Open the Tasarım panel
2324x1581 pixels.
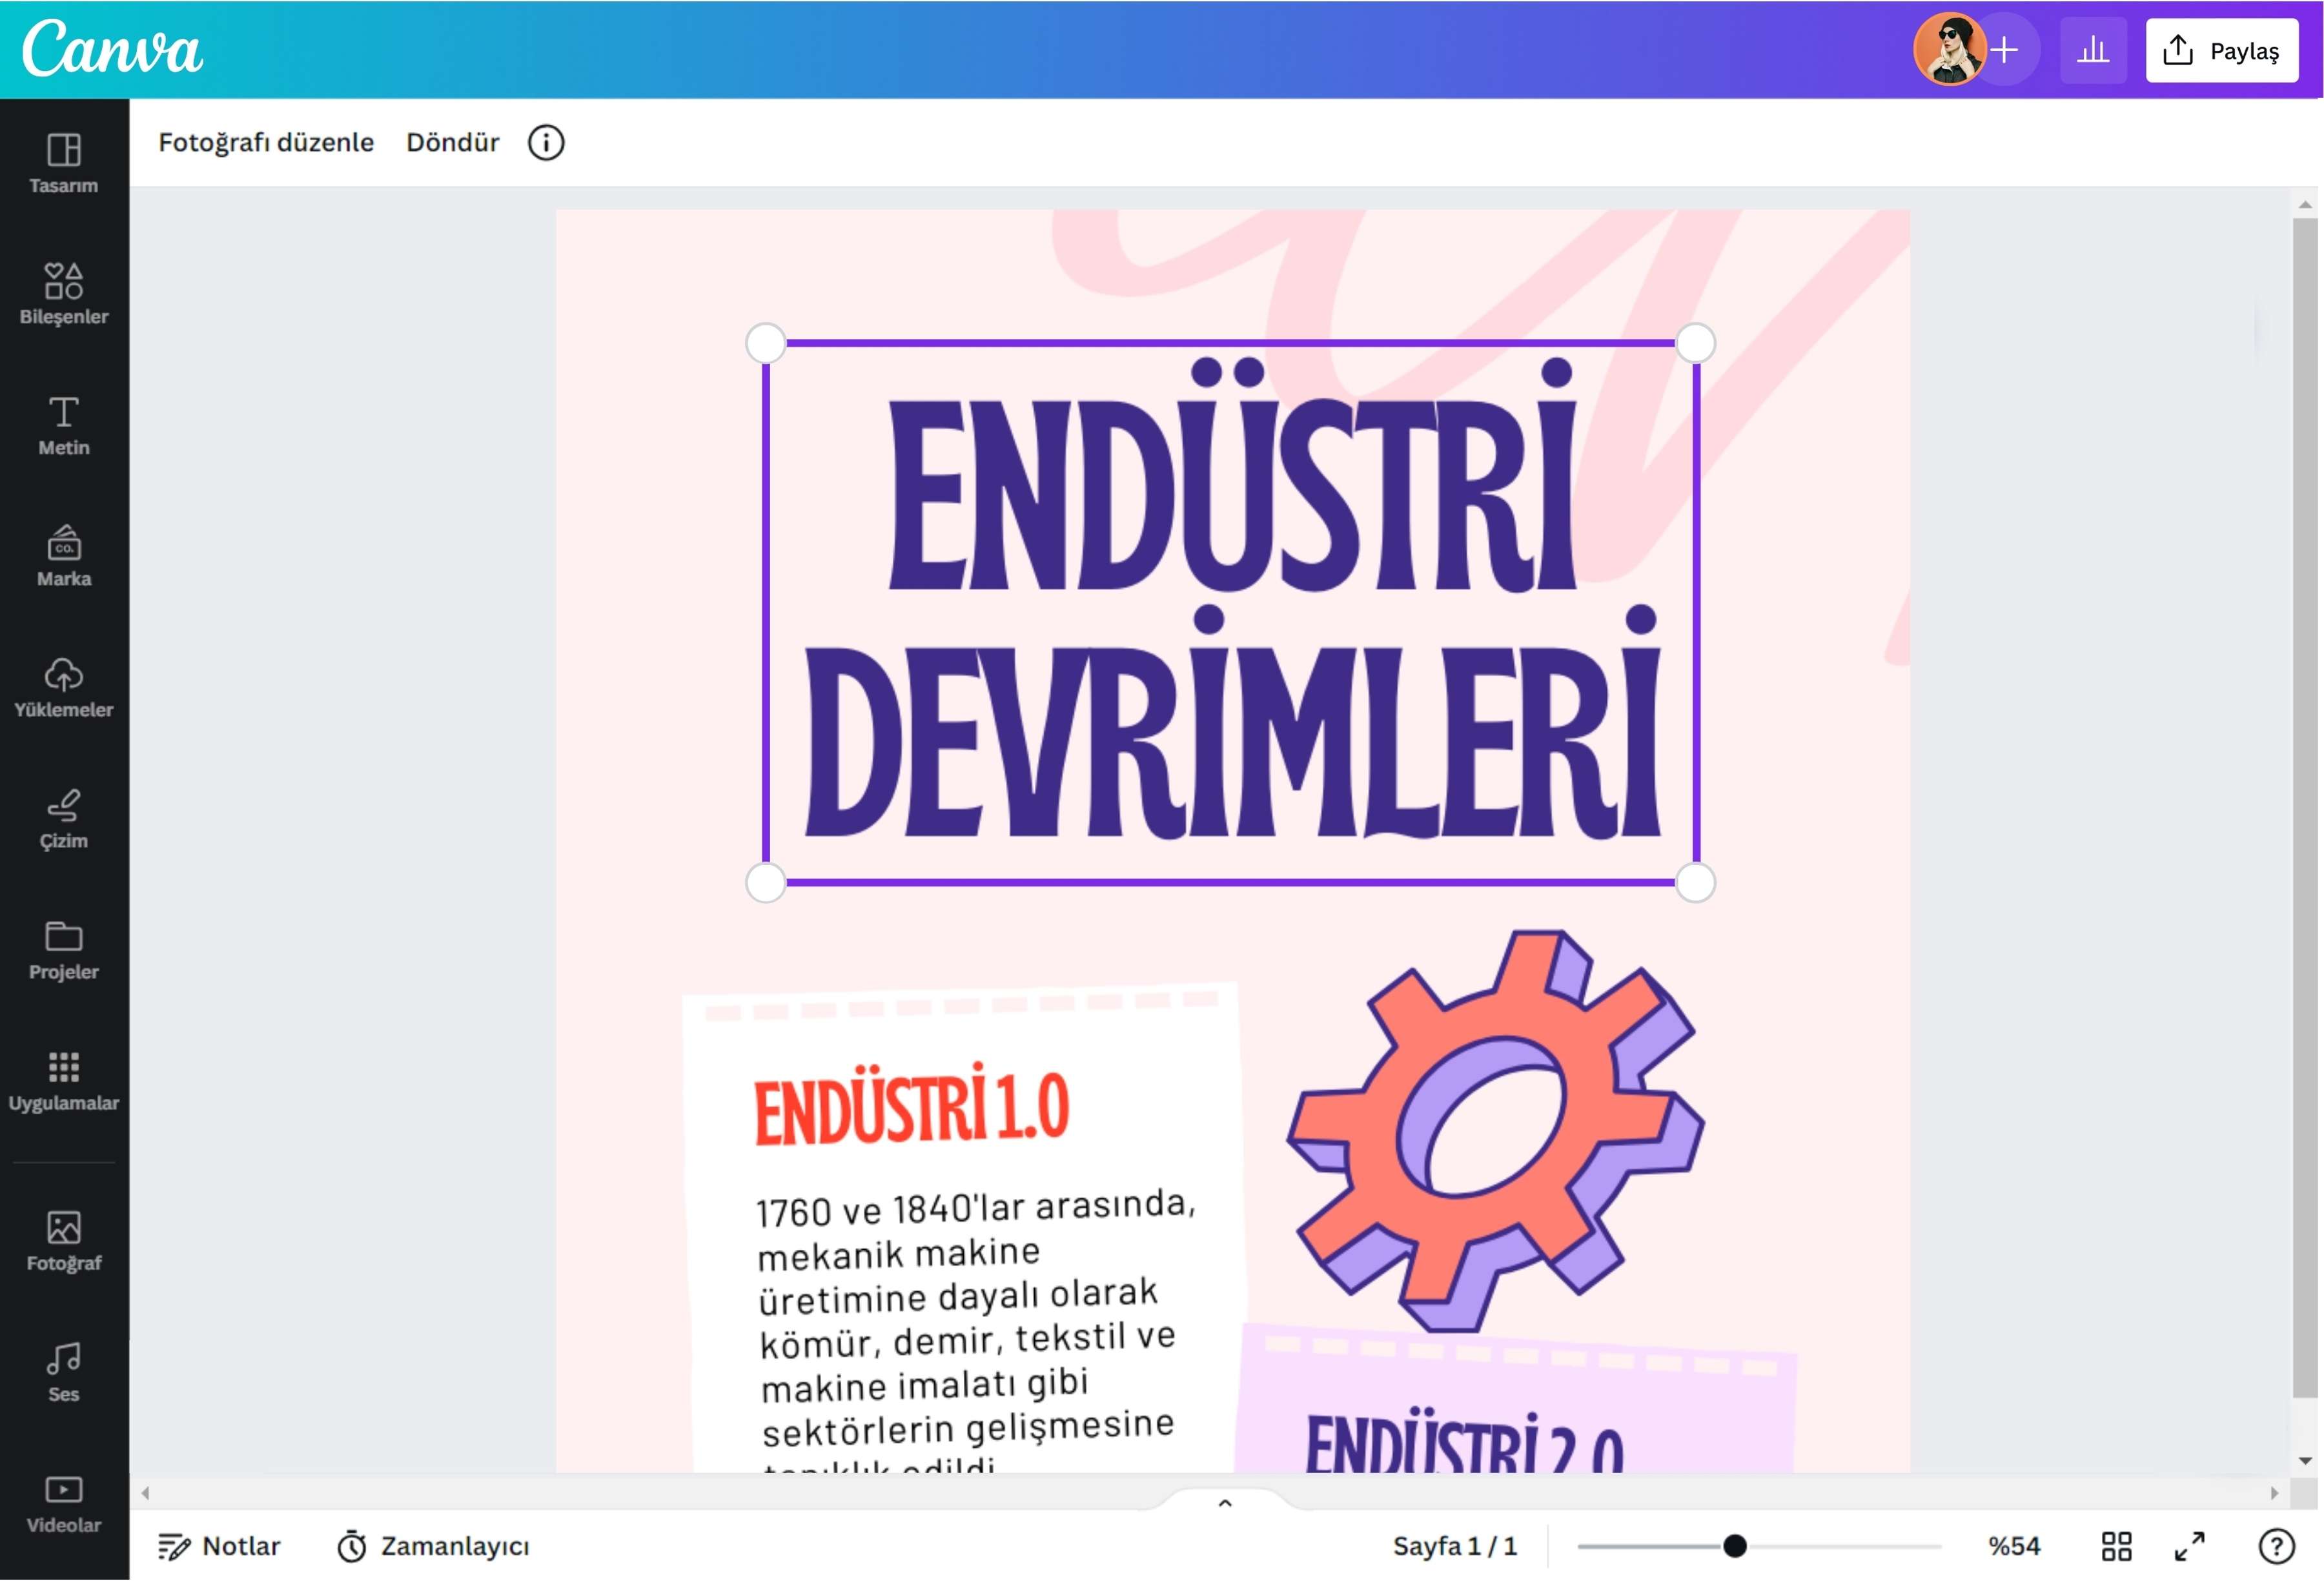tap(64, 164)
